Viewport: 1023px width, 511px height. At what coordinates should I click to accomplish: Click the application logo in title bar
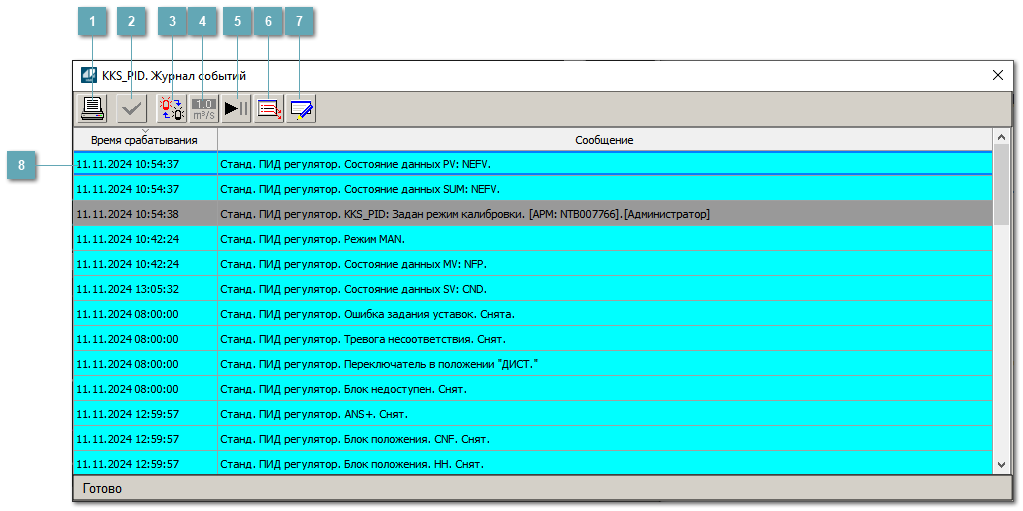[x=89, y=75]
